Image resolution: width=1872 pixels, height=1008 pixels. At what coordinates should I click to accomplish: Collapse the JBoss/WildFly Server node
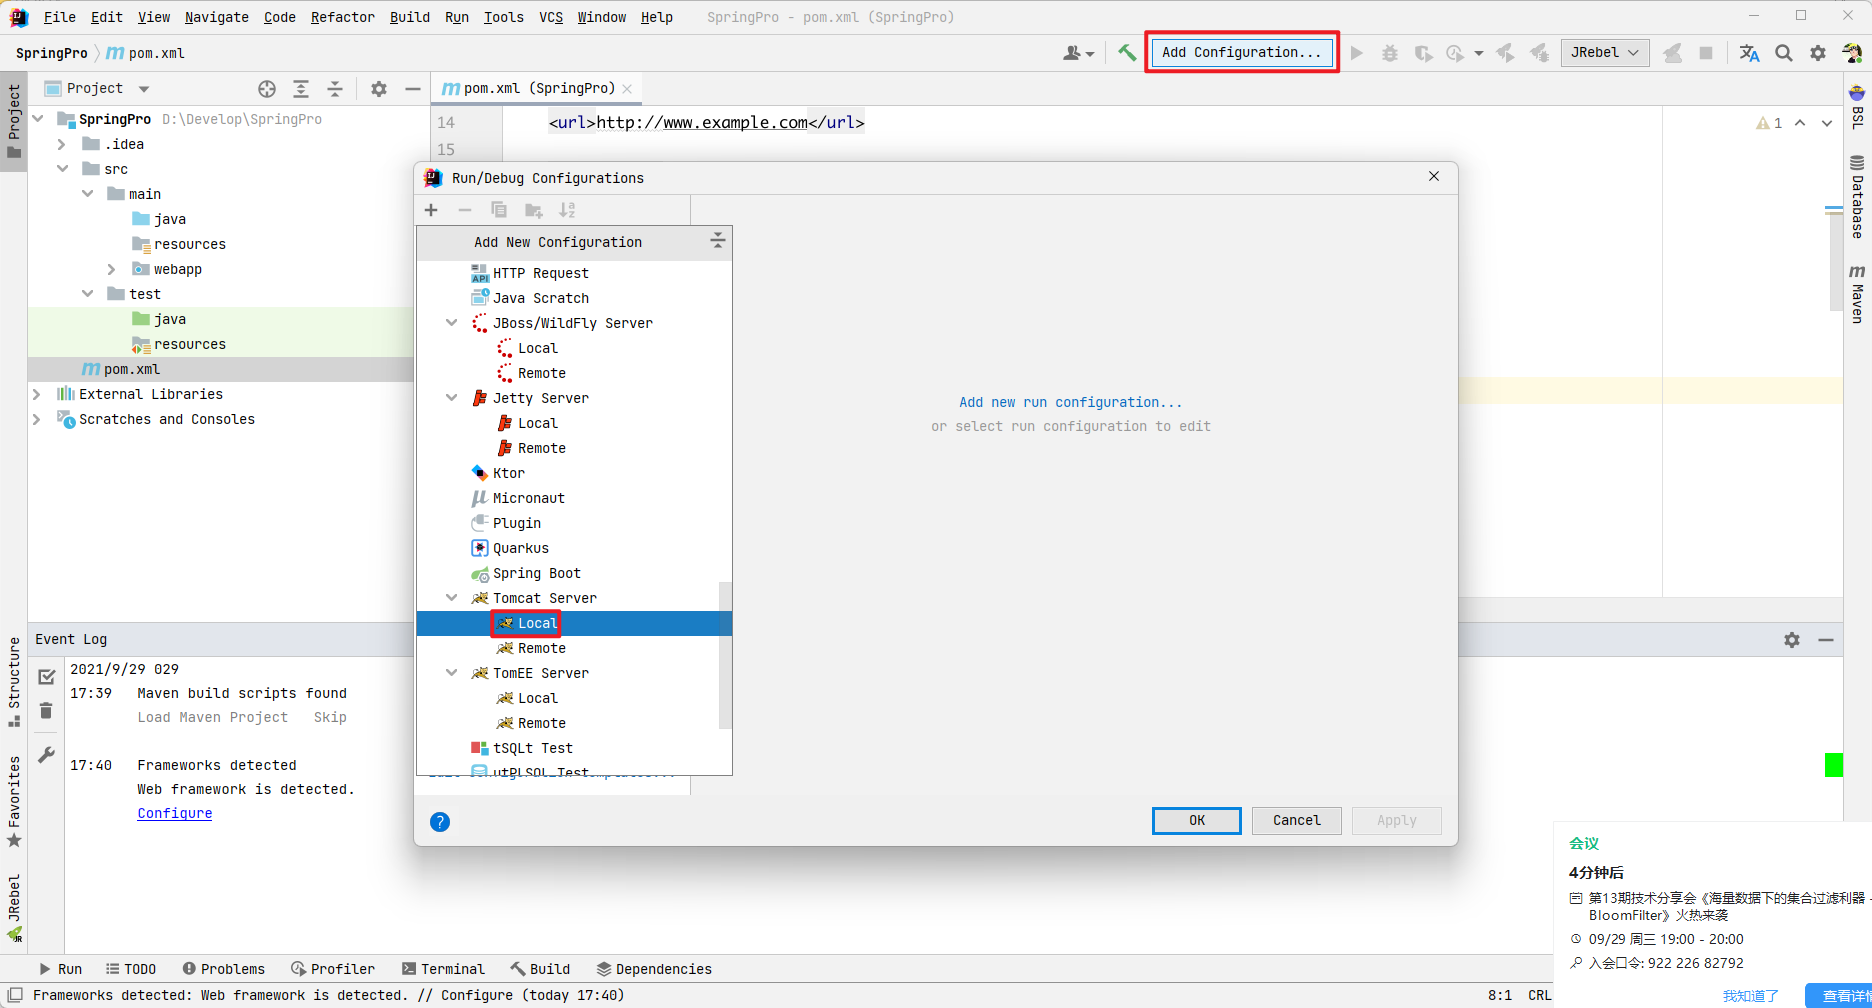(452, 323)
